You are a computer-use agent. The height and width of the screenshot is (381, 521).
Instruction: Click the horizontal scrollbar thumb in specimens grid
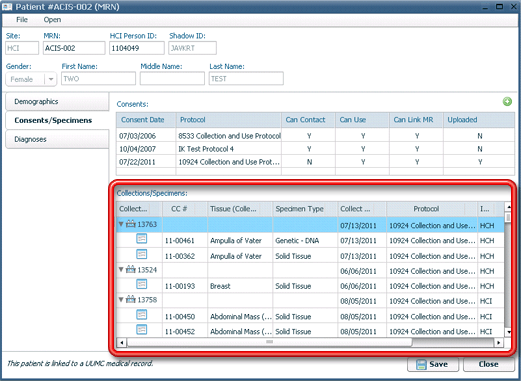[x=269, y=342]
